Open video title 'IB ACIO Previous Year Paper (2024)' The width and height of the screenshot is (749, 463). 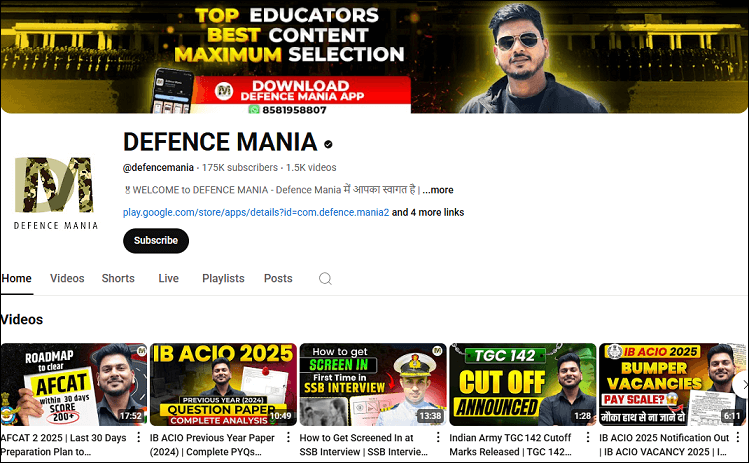[212, 444]
